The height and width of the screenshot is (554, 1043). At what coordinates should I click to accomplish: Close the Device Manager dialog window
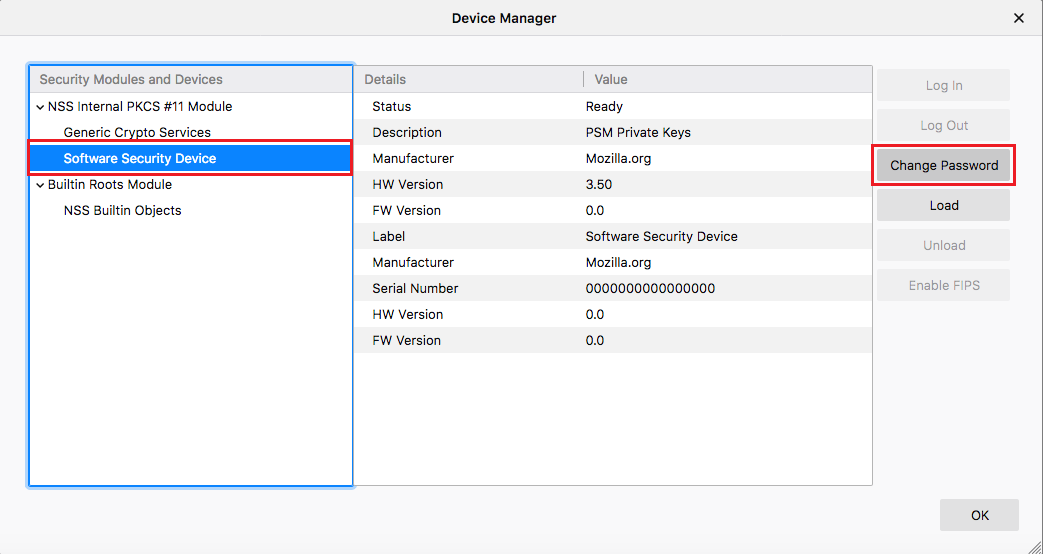pyautogui.click(x=1019, y=18)
